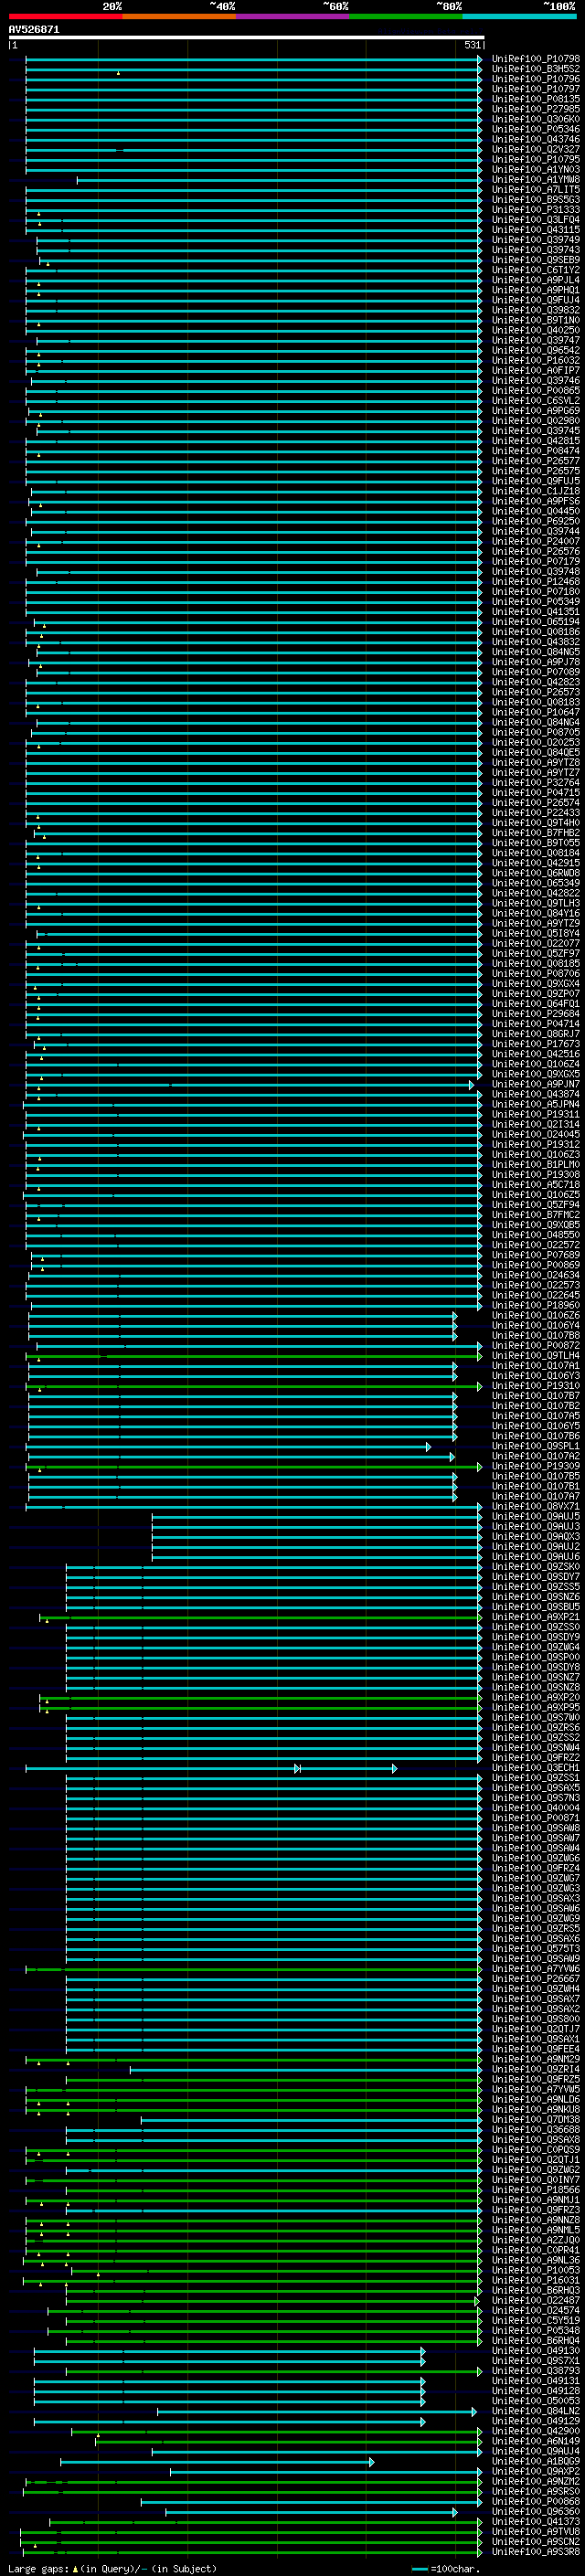Image resolution: width=585 pixels, height=2576 pixels.
Task: Click the red 20% legend color segment
Action: click(x=65, y=16)
